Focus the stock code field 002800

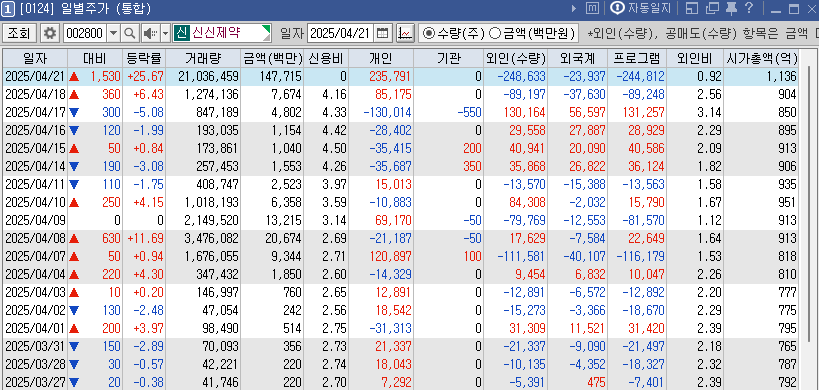[x=85, y=33]
